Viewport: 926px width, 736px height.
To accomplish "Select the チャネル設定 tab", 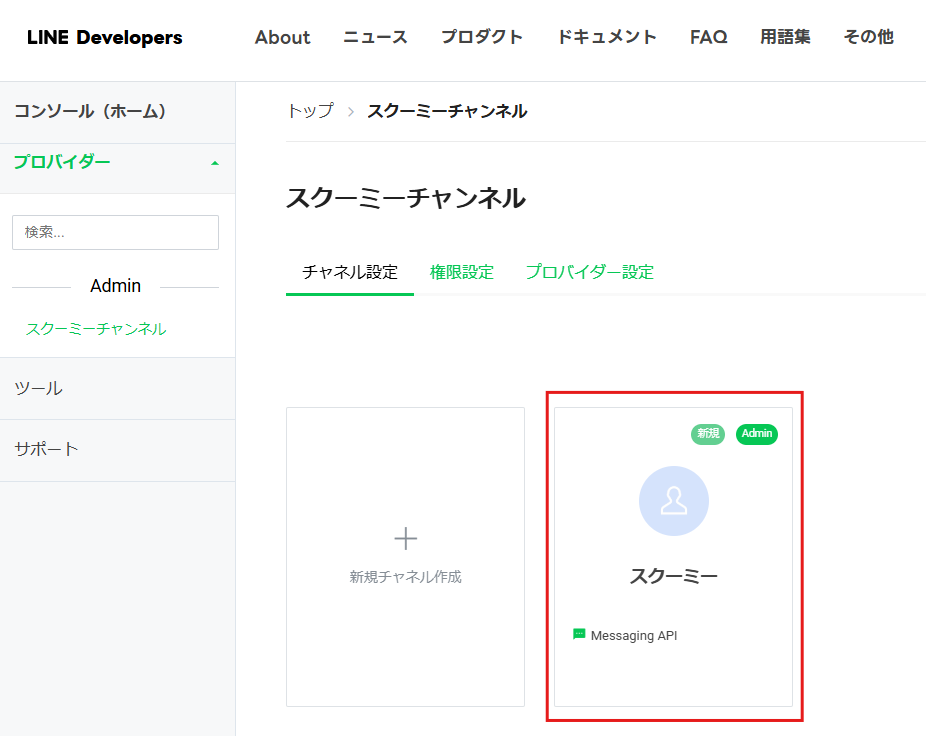I will (x=350, y=272).
